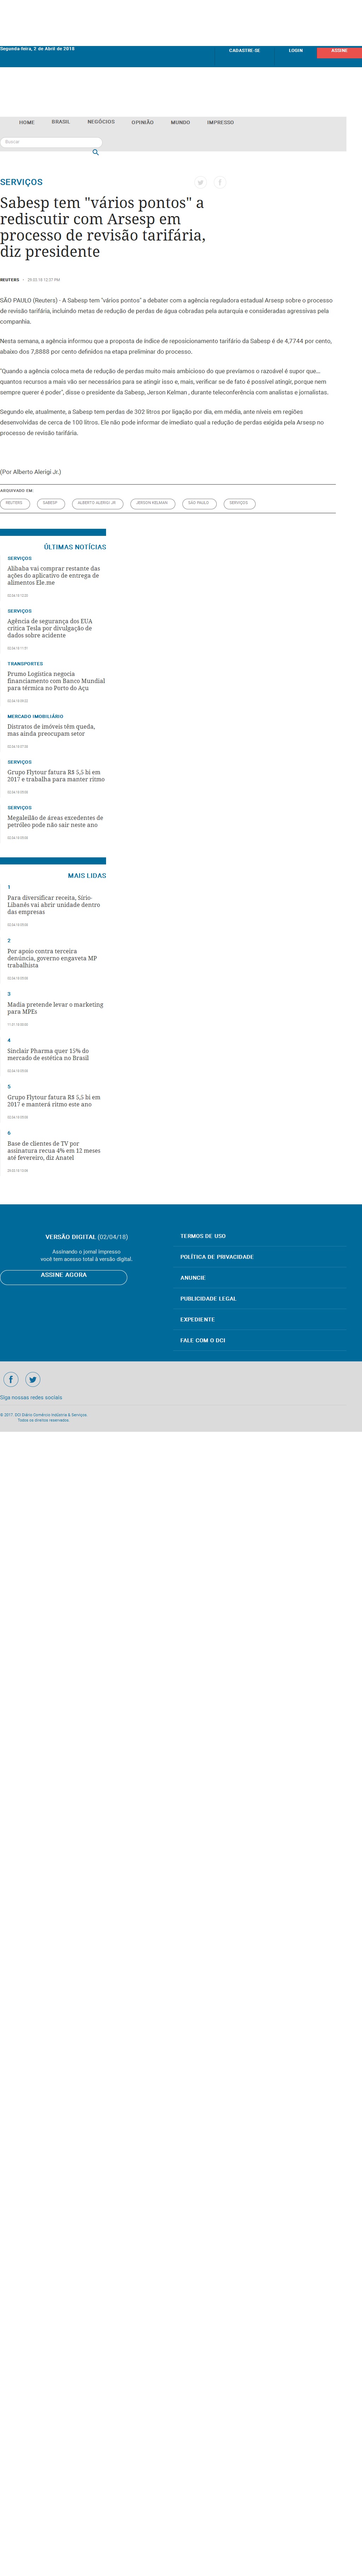
Task: Share article via Facebook icon near headline
Action: pos(220,183)
